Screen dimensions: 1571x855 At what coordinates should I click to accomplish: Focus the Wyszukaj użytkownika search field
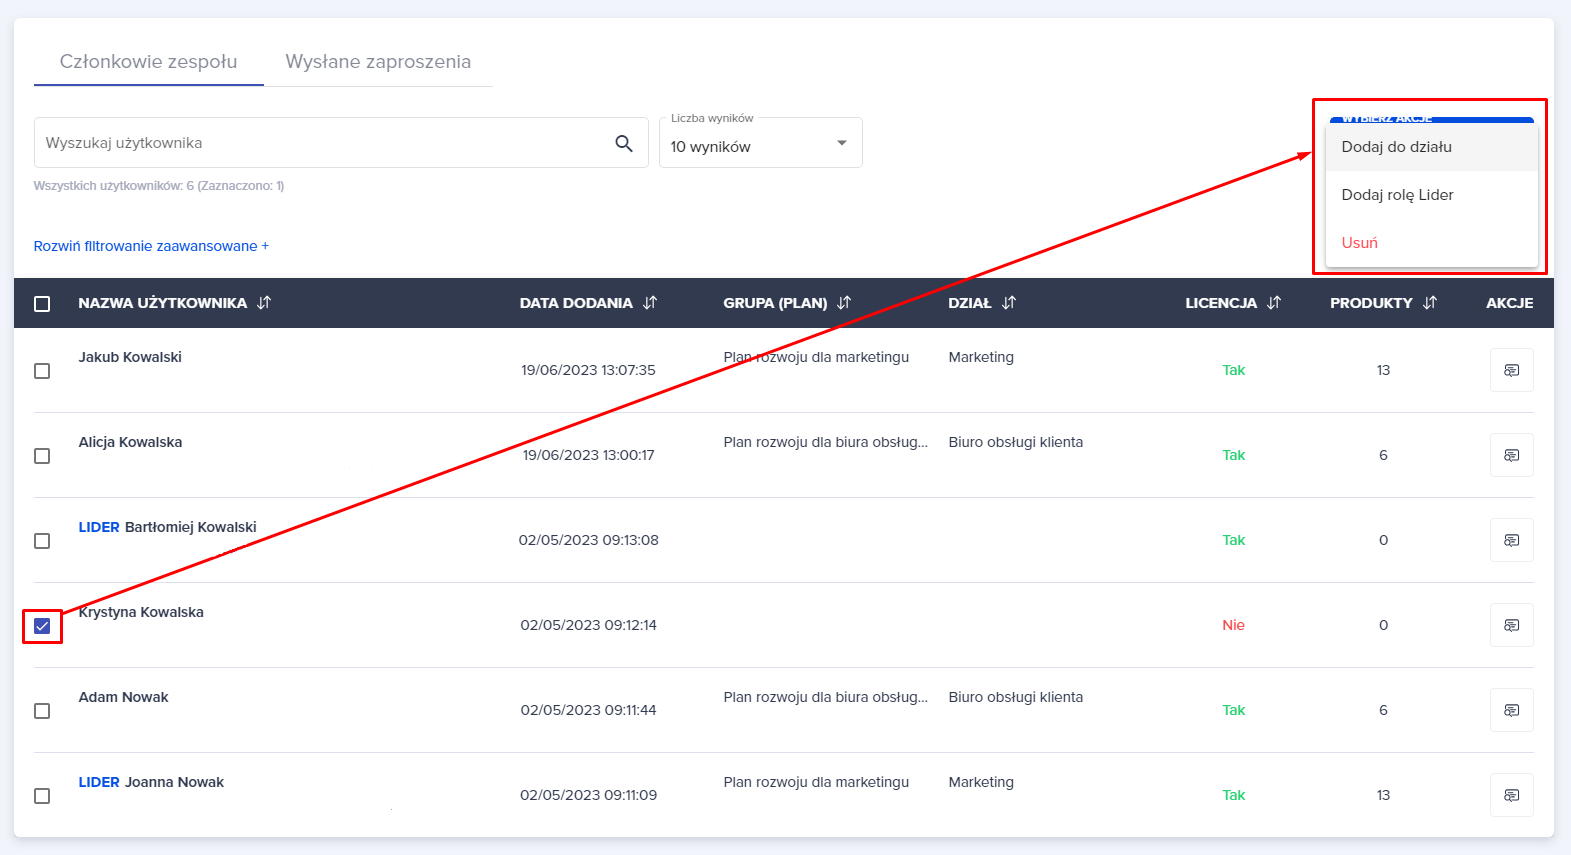320,143
